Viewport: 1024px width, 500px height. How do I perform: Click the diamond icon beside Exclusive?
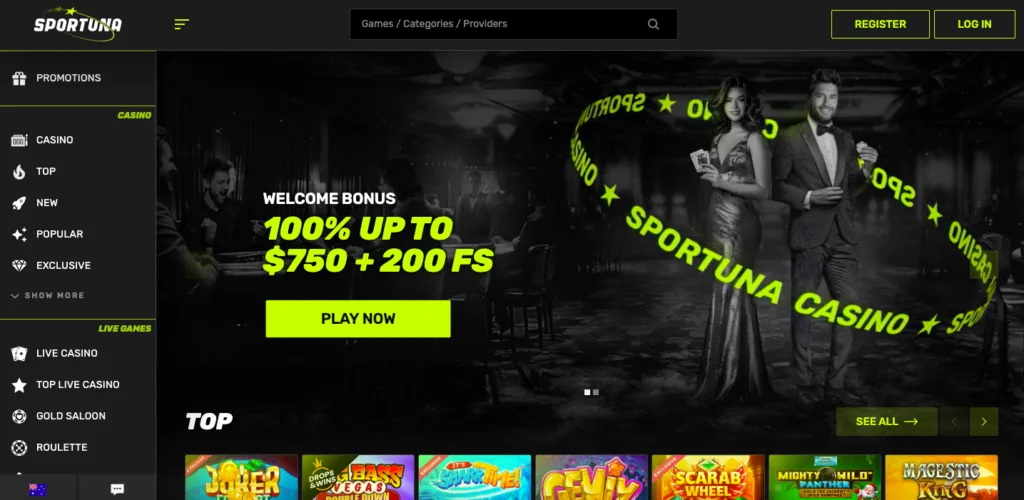coord(19,266)
